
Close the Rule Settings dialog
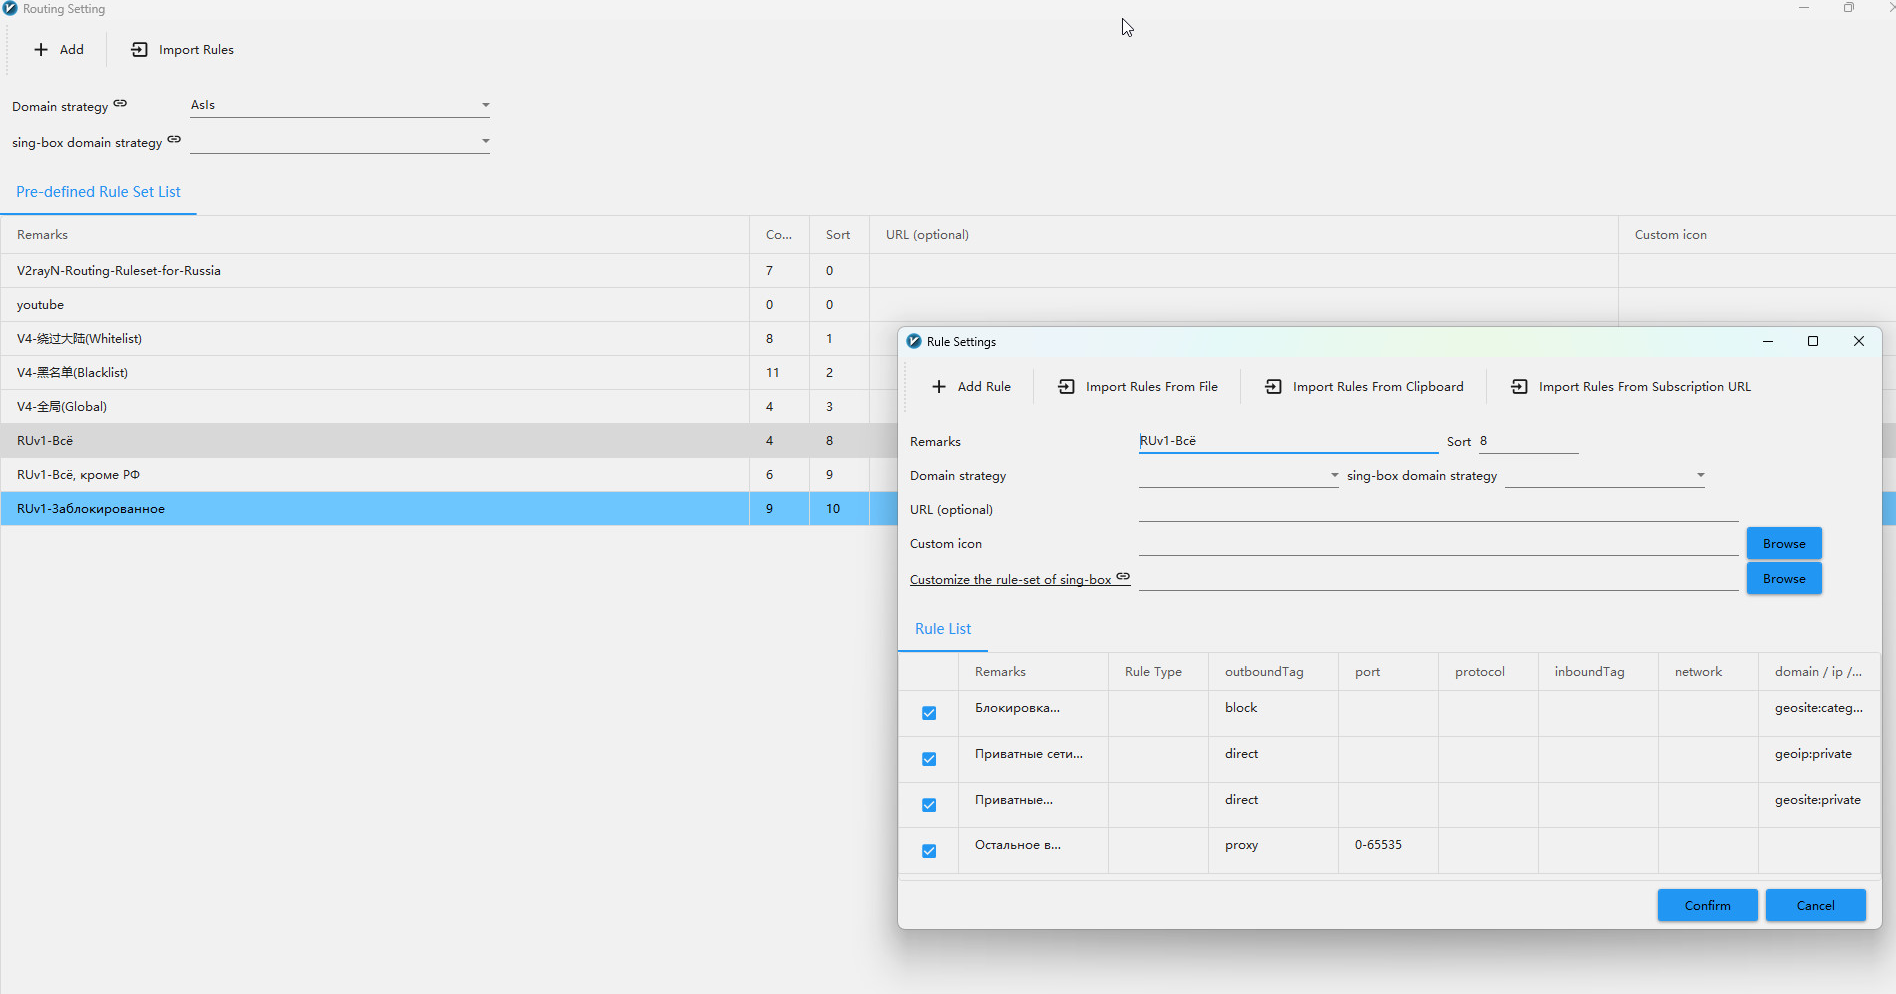click(x=1859, y=341)
